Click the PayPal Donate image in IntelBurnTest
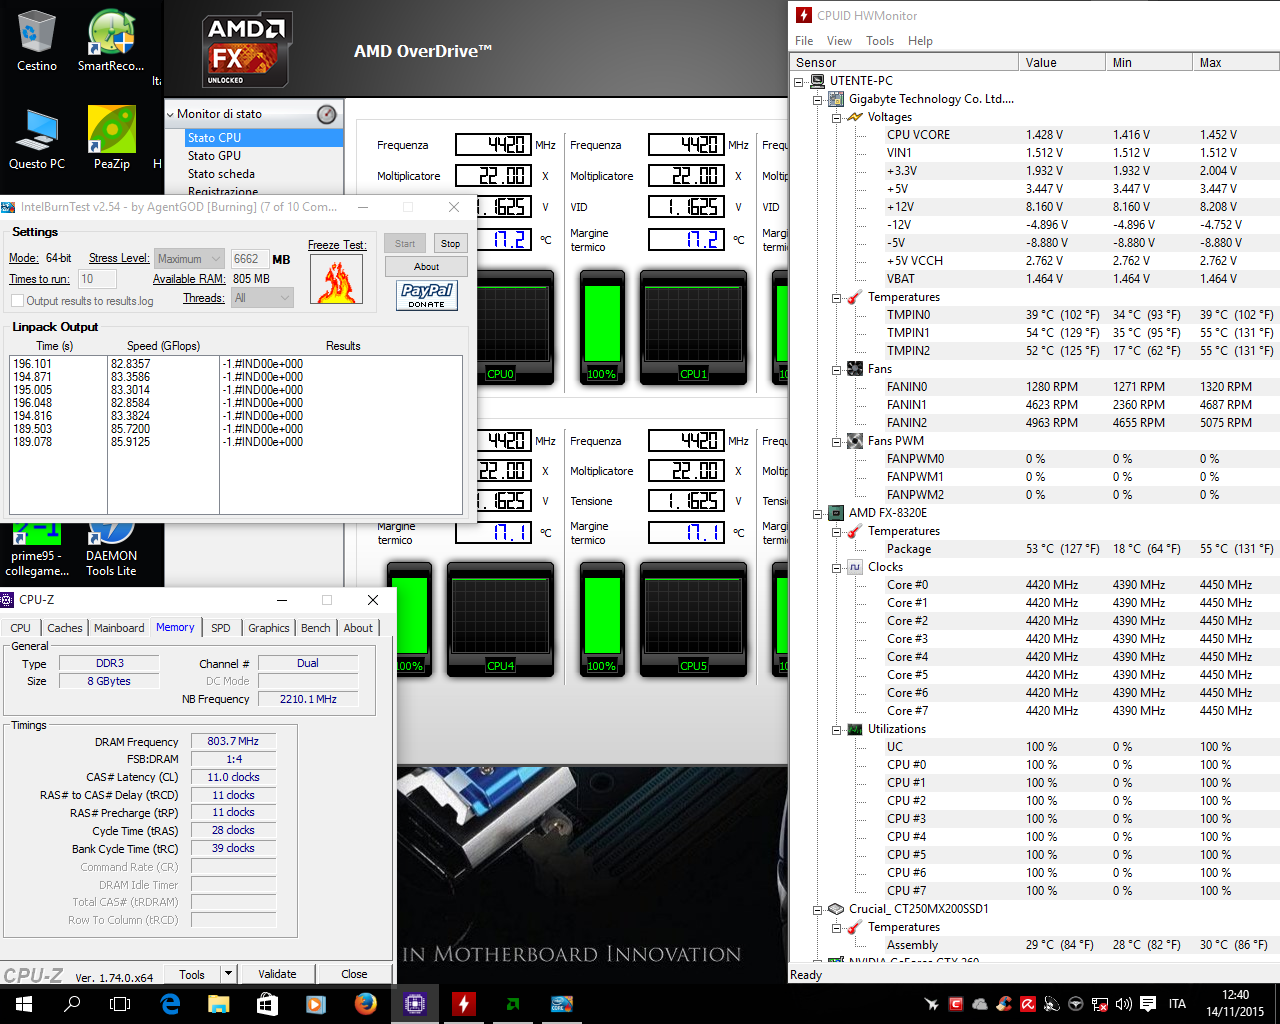This screenshot has height=1024, width=1280. tap(427, 295)
